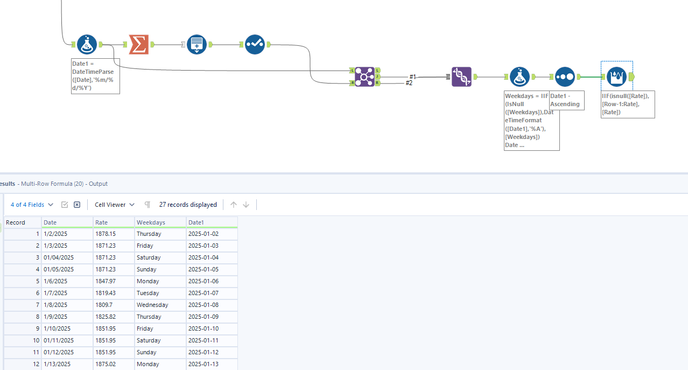Click the #1 connection label
Image resolution: width=688 pixels, height=370 pixels.
coord(412,76)
